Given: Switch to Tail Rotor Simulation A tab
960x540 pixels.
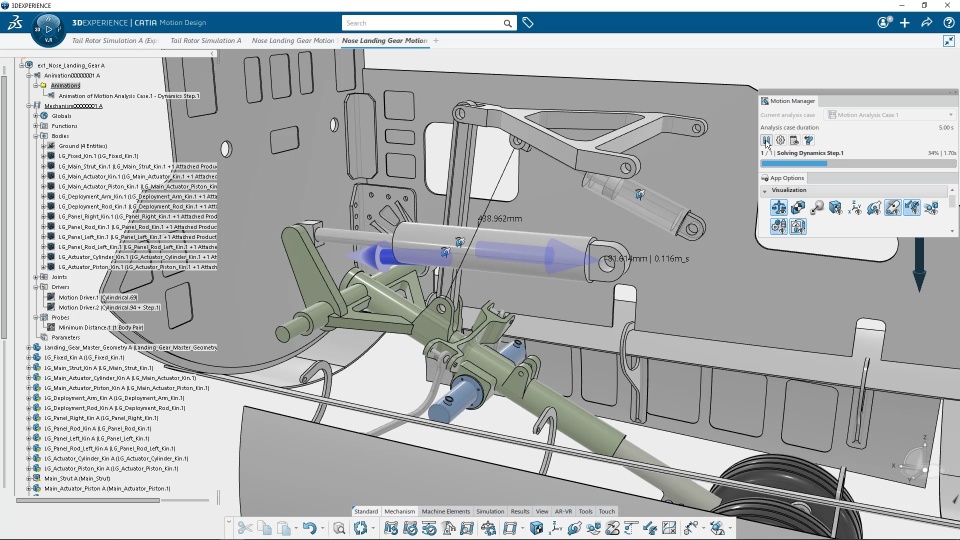Looking at the screenshot, I should point(206,40).
